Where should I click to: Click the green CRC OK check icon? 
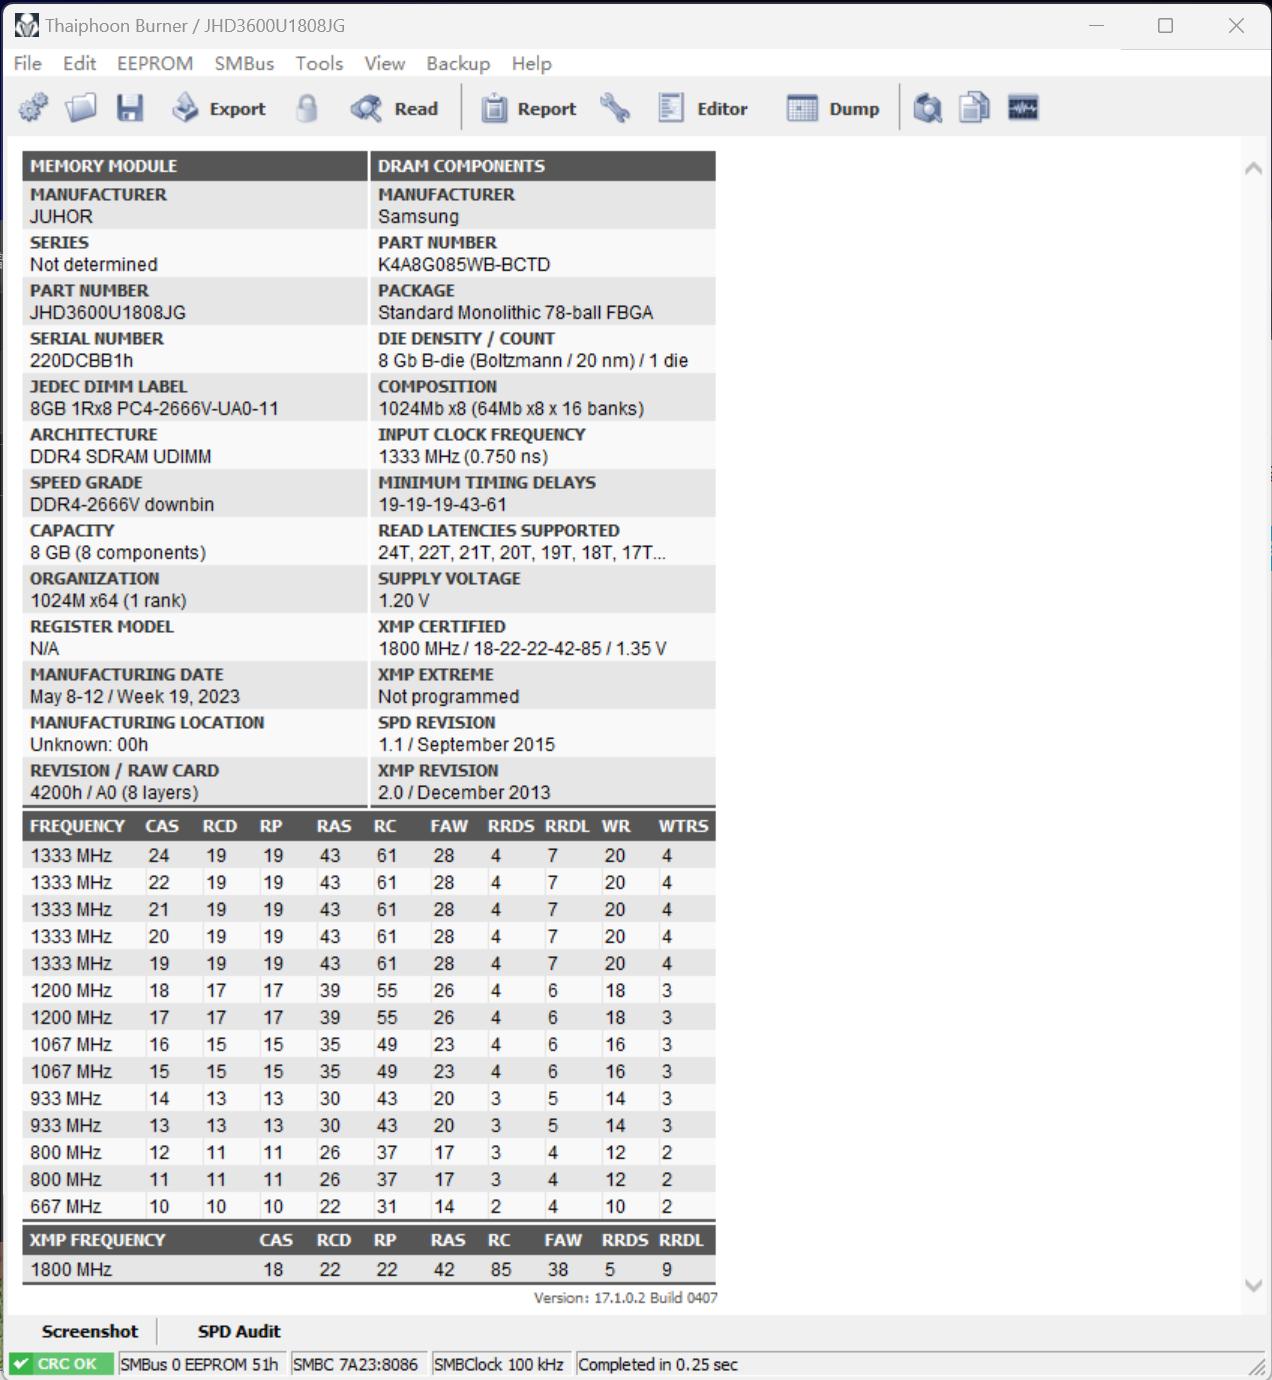(x=21, y=1364)
